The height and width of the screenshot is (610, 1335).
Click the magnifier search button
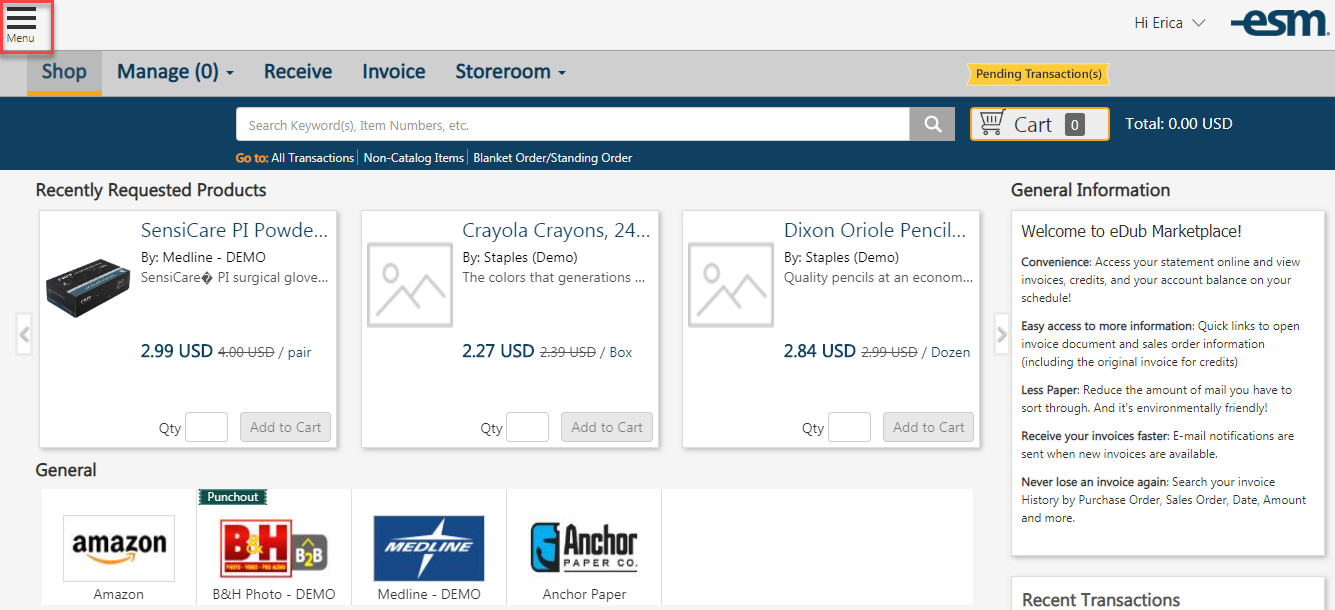[933, 125]
